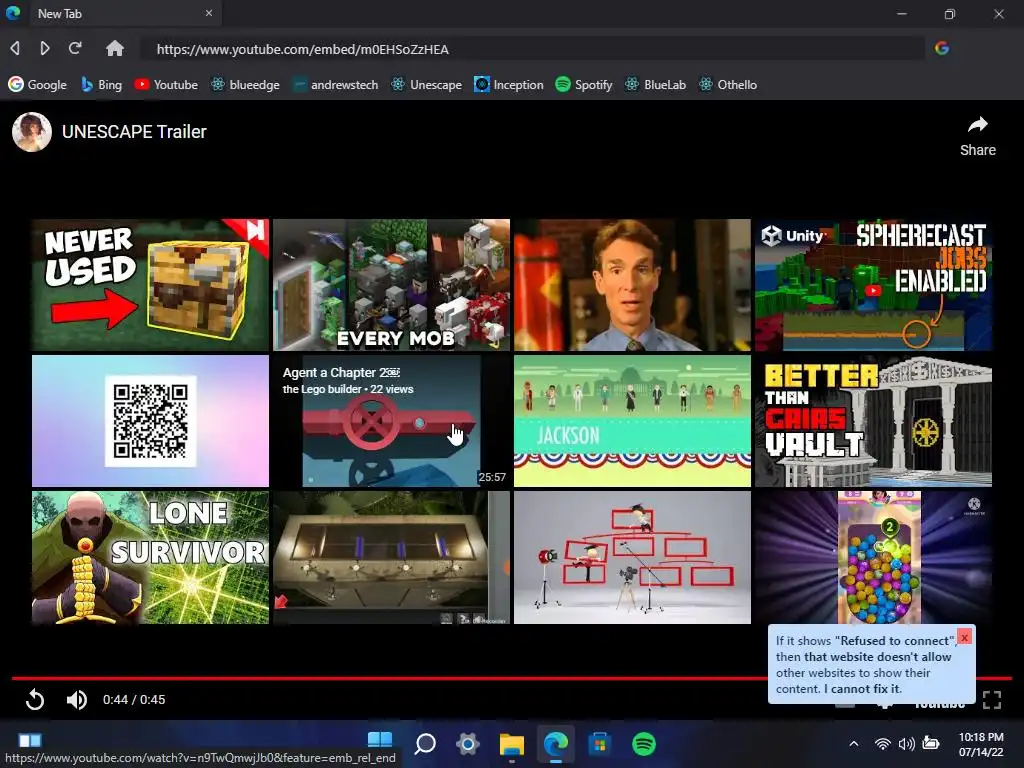1024x768 pixels.
Task: Dismiss the Refused to connect tooltip
Action: click(964, 637)
